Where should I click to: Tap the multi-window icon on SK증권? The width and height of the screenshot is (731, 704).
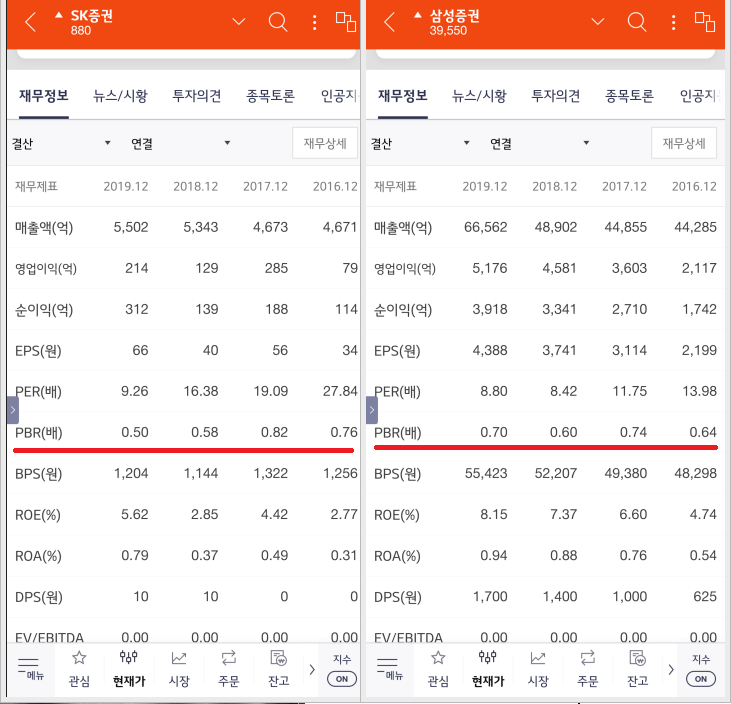pos(346,22)
